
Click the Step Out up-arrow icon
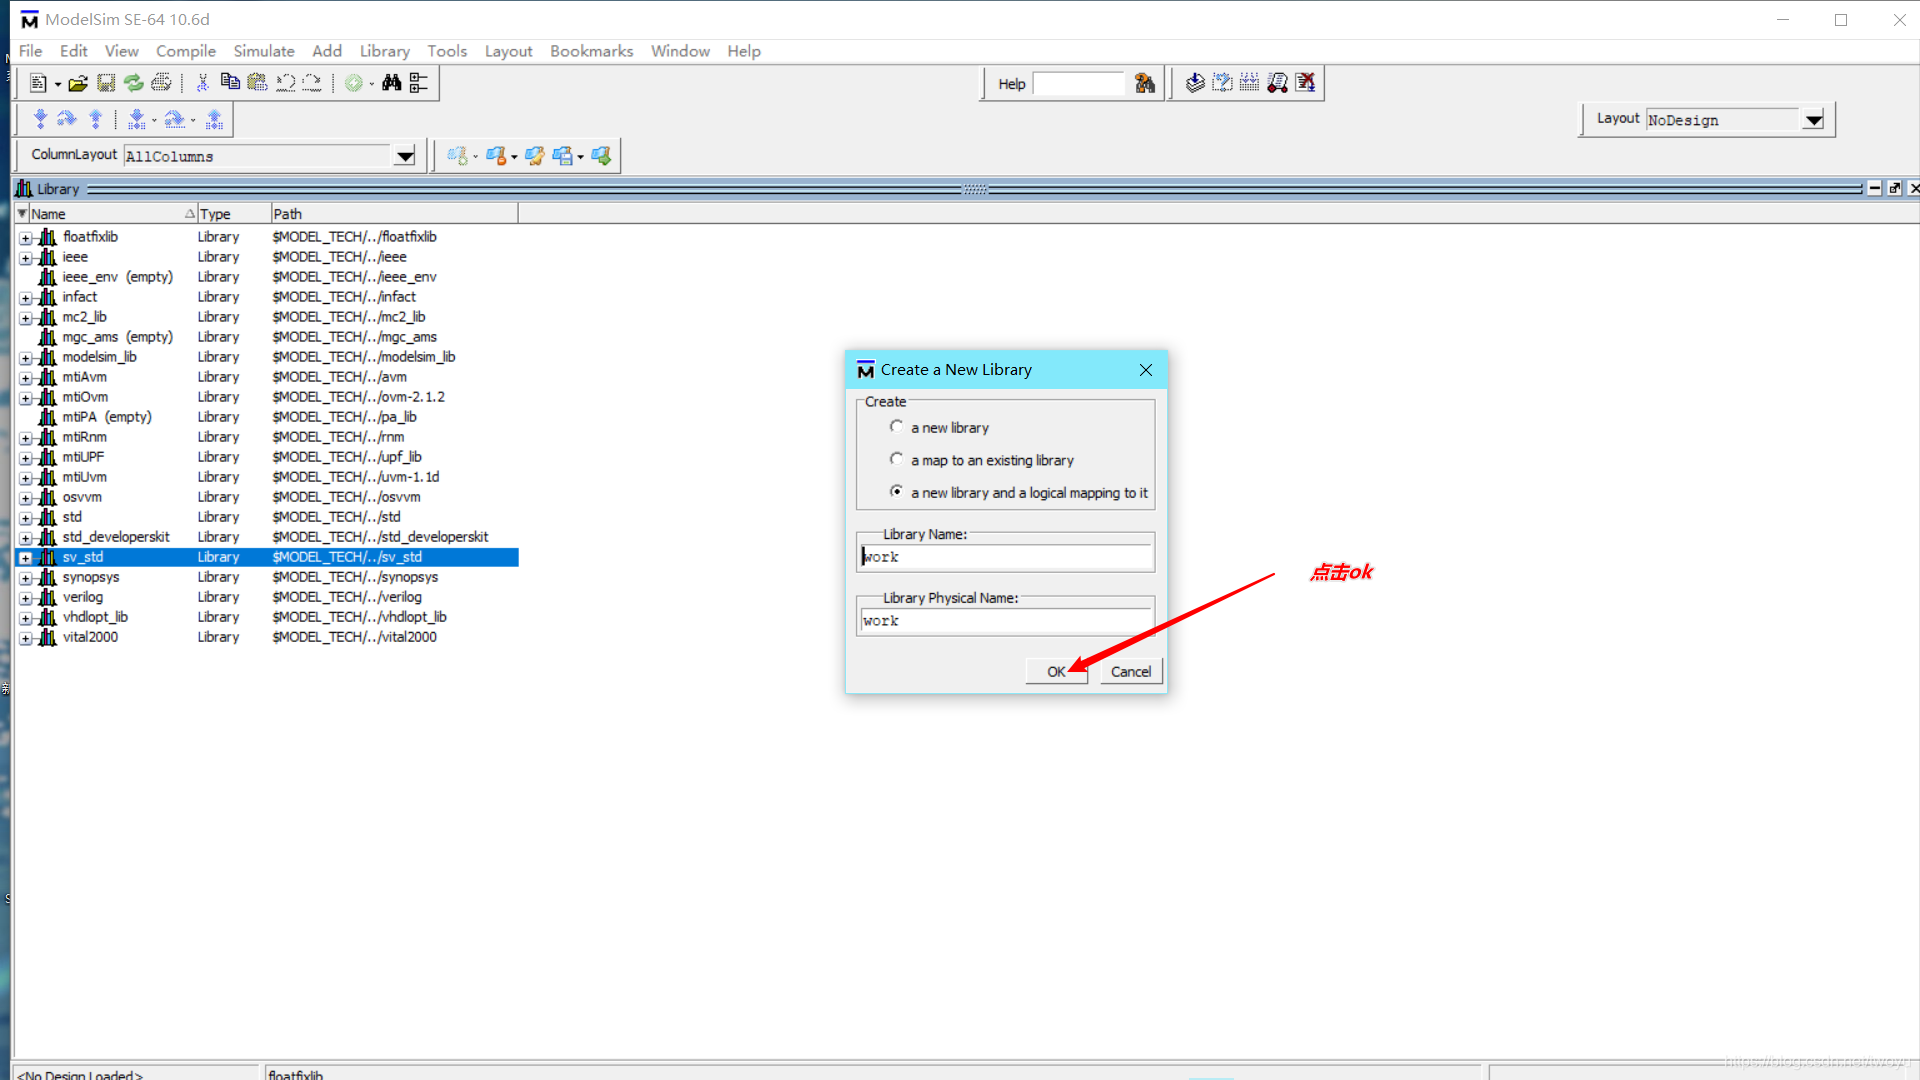95,120
